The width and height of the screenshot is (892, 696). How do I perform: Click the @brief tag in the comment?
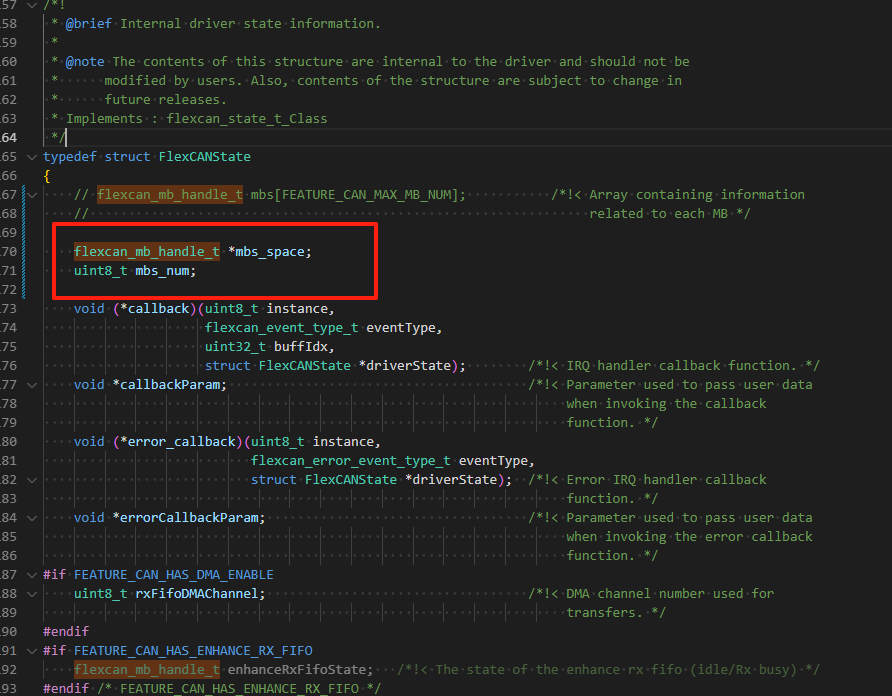89,24
